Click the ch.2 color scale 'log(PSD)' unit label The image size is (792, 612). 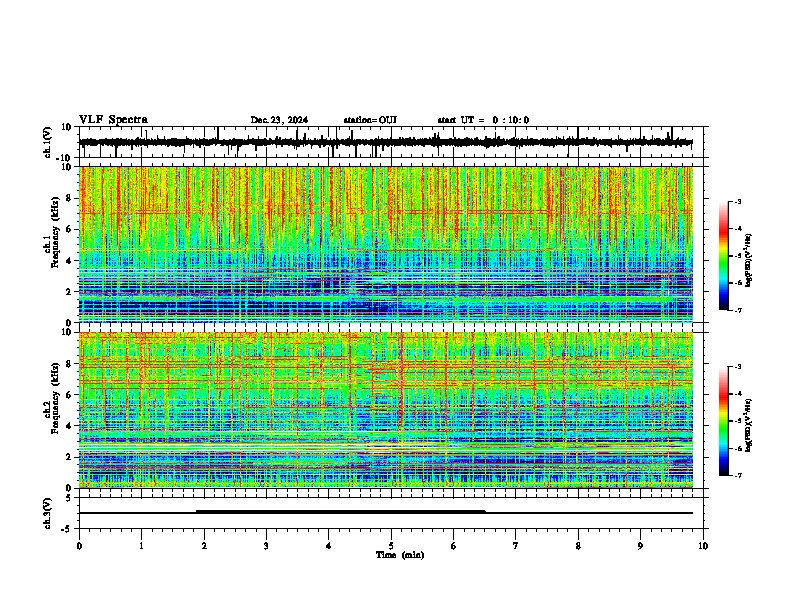point(749,425)
